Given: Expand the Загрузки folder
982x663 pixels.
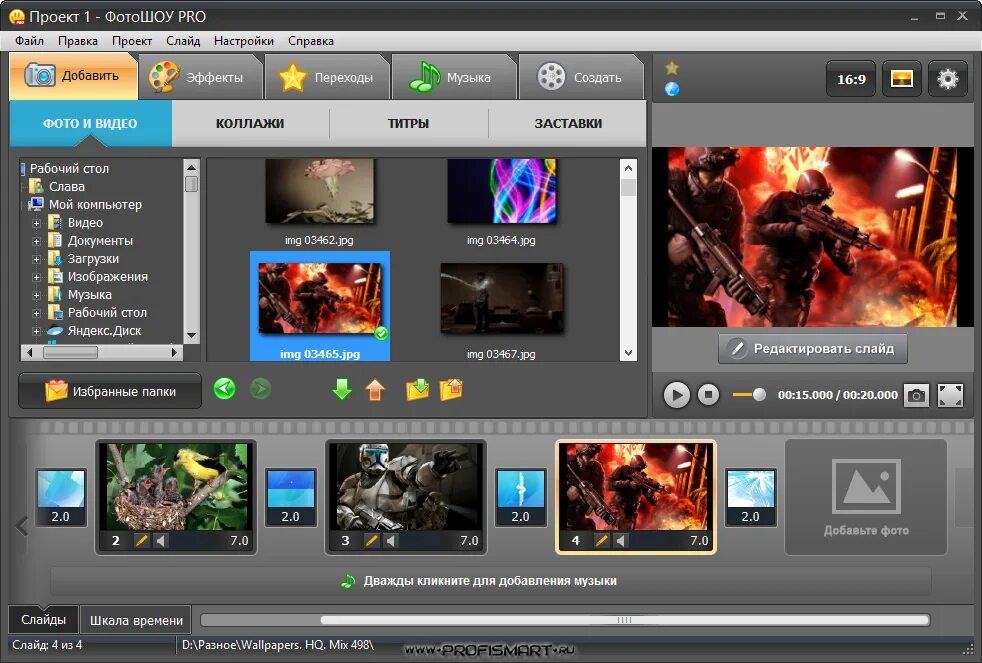Looking at the screenshot, I should click(x=36, y=259).
